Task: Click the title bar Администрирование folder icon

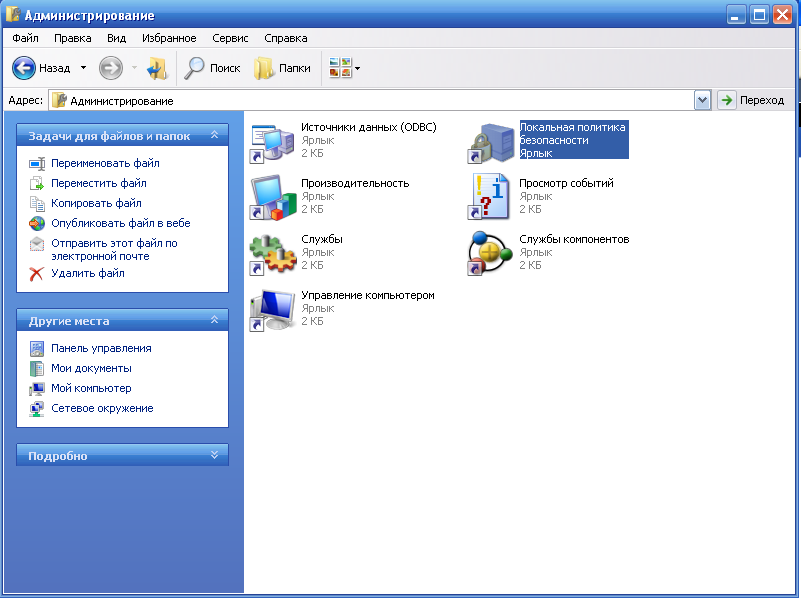Action: pyautogui.click(x=13, y=14)
